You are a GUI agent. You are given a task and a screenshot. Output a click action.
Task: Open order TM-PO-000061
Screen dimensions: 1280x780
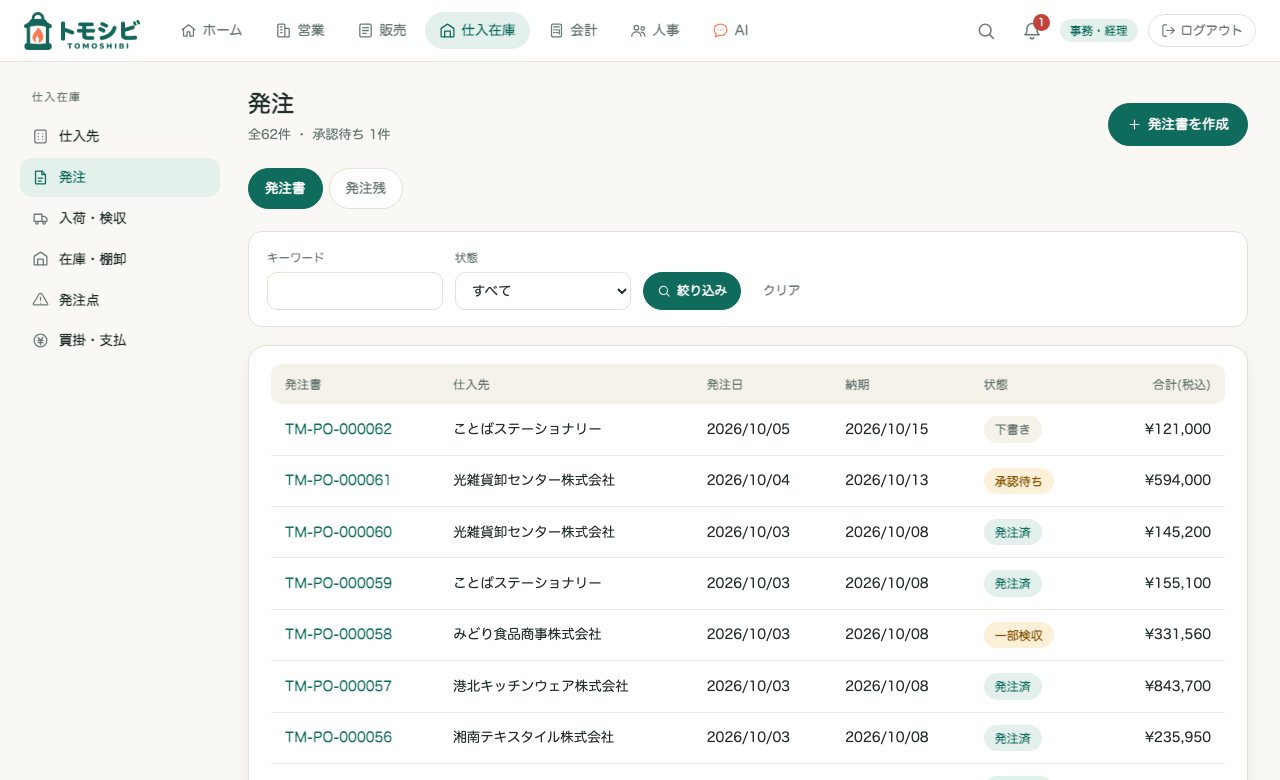pos(338,480)
